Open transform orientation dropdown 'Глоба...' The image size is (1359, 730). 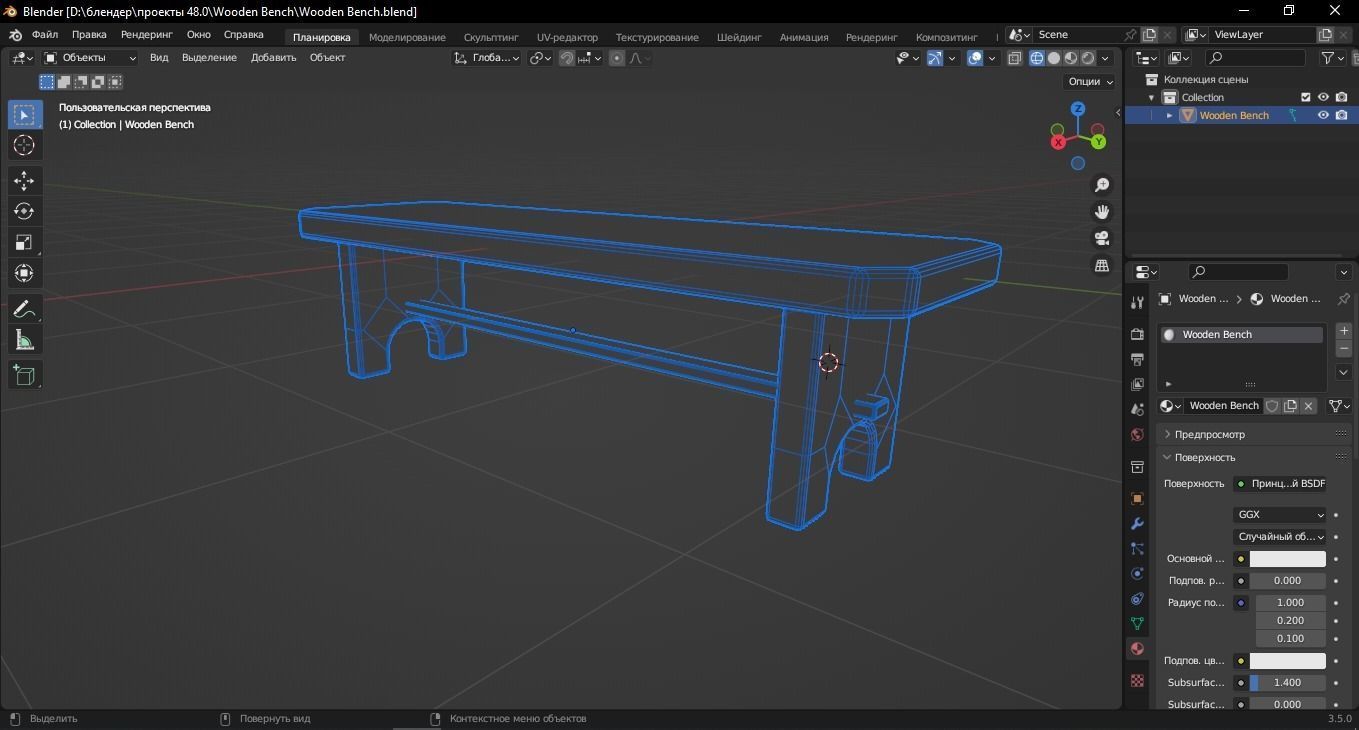click(486, 58)
